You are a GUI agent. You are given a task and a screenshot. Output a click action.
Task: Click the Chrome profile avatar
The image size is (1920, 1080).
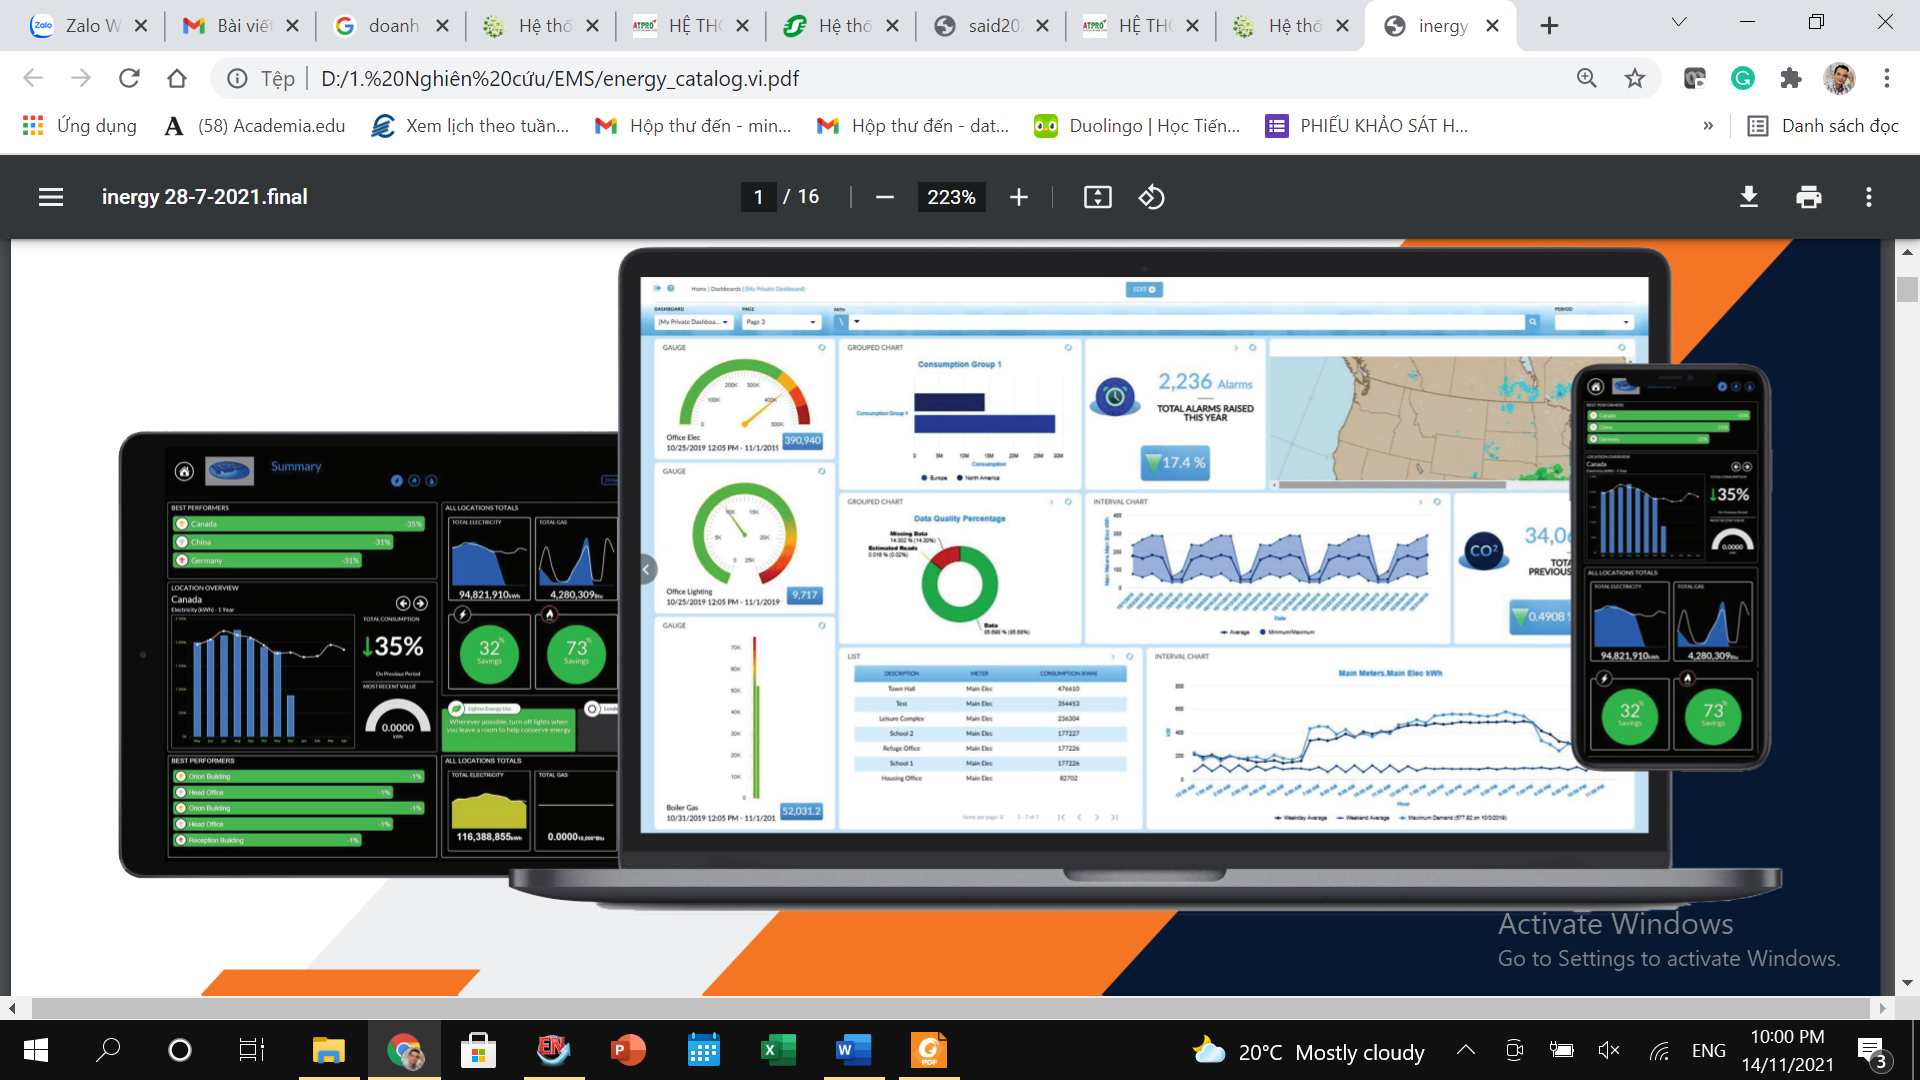[1840, 77]
